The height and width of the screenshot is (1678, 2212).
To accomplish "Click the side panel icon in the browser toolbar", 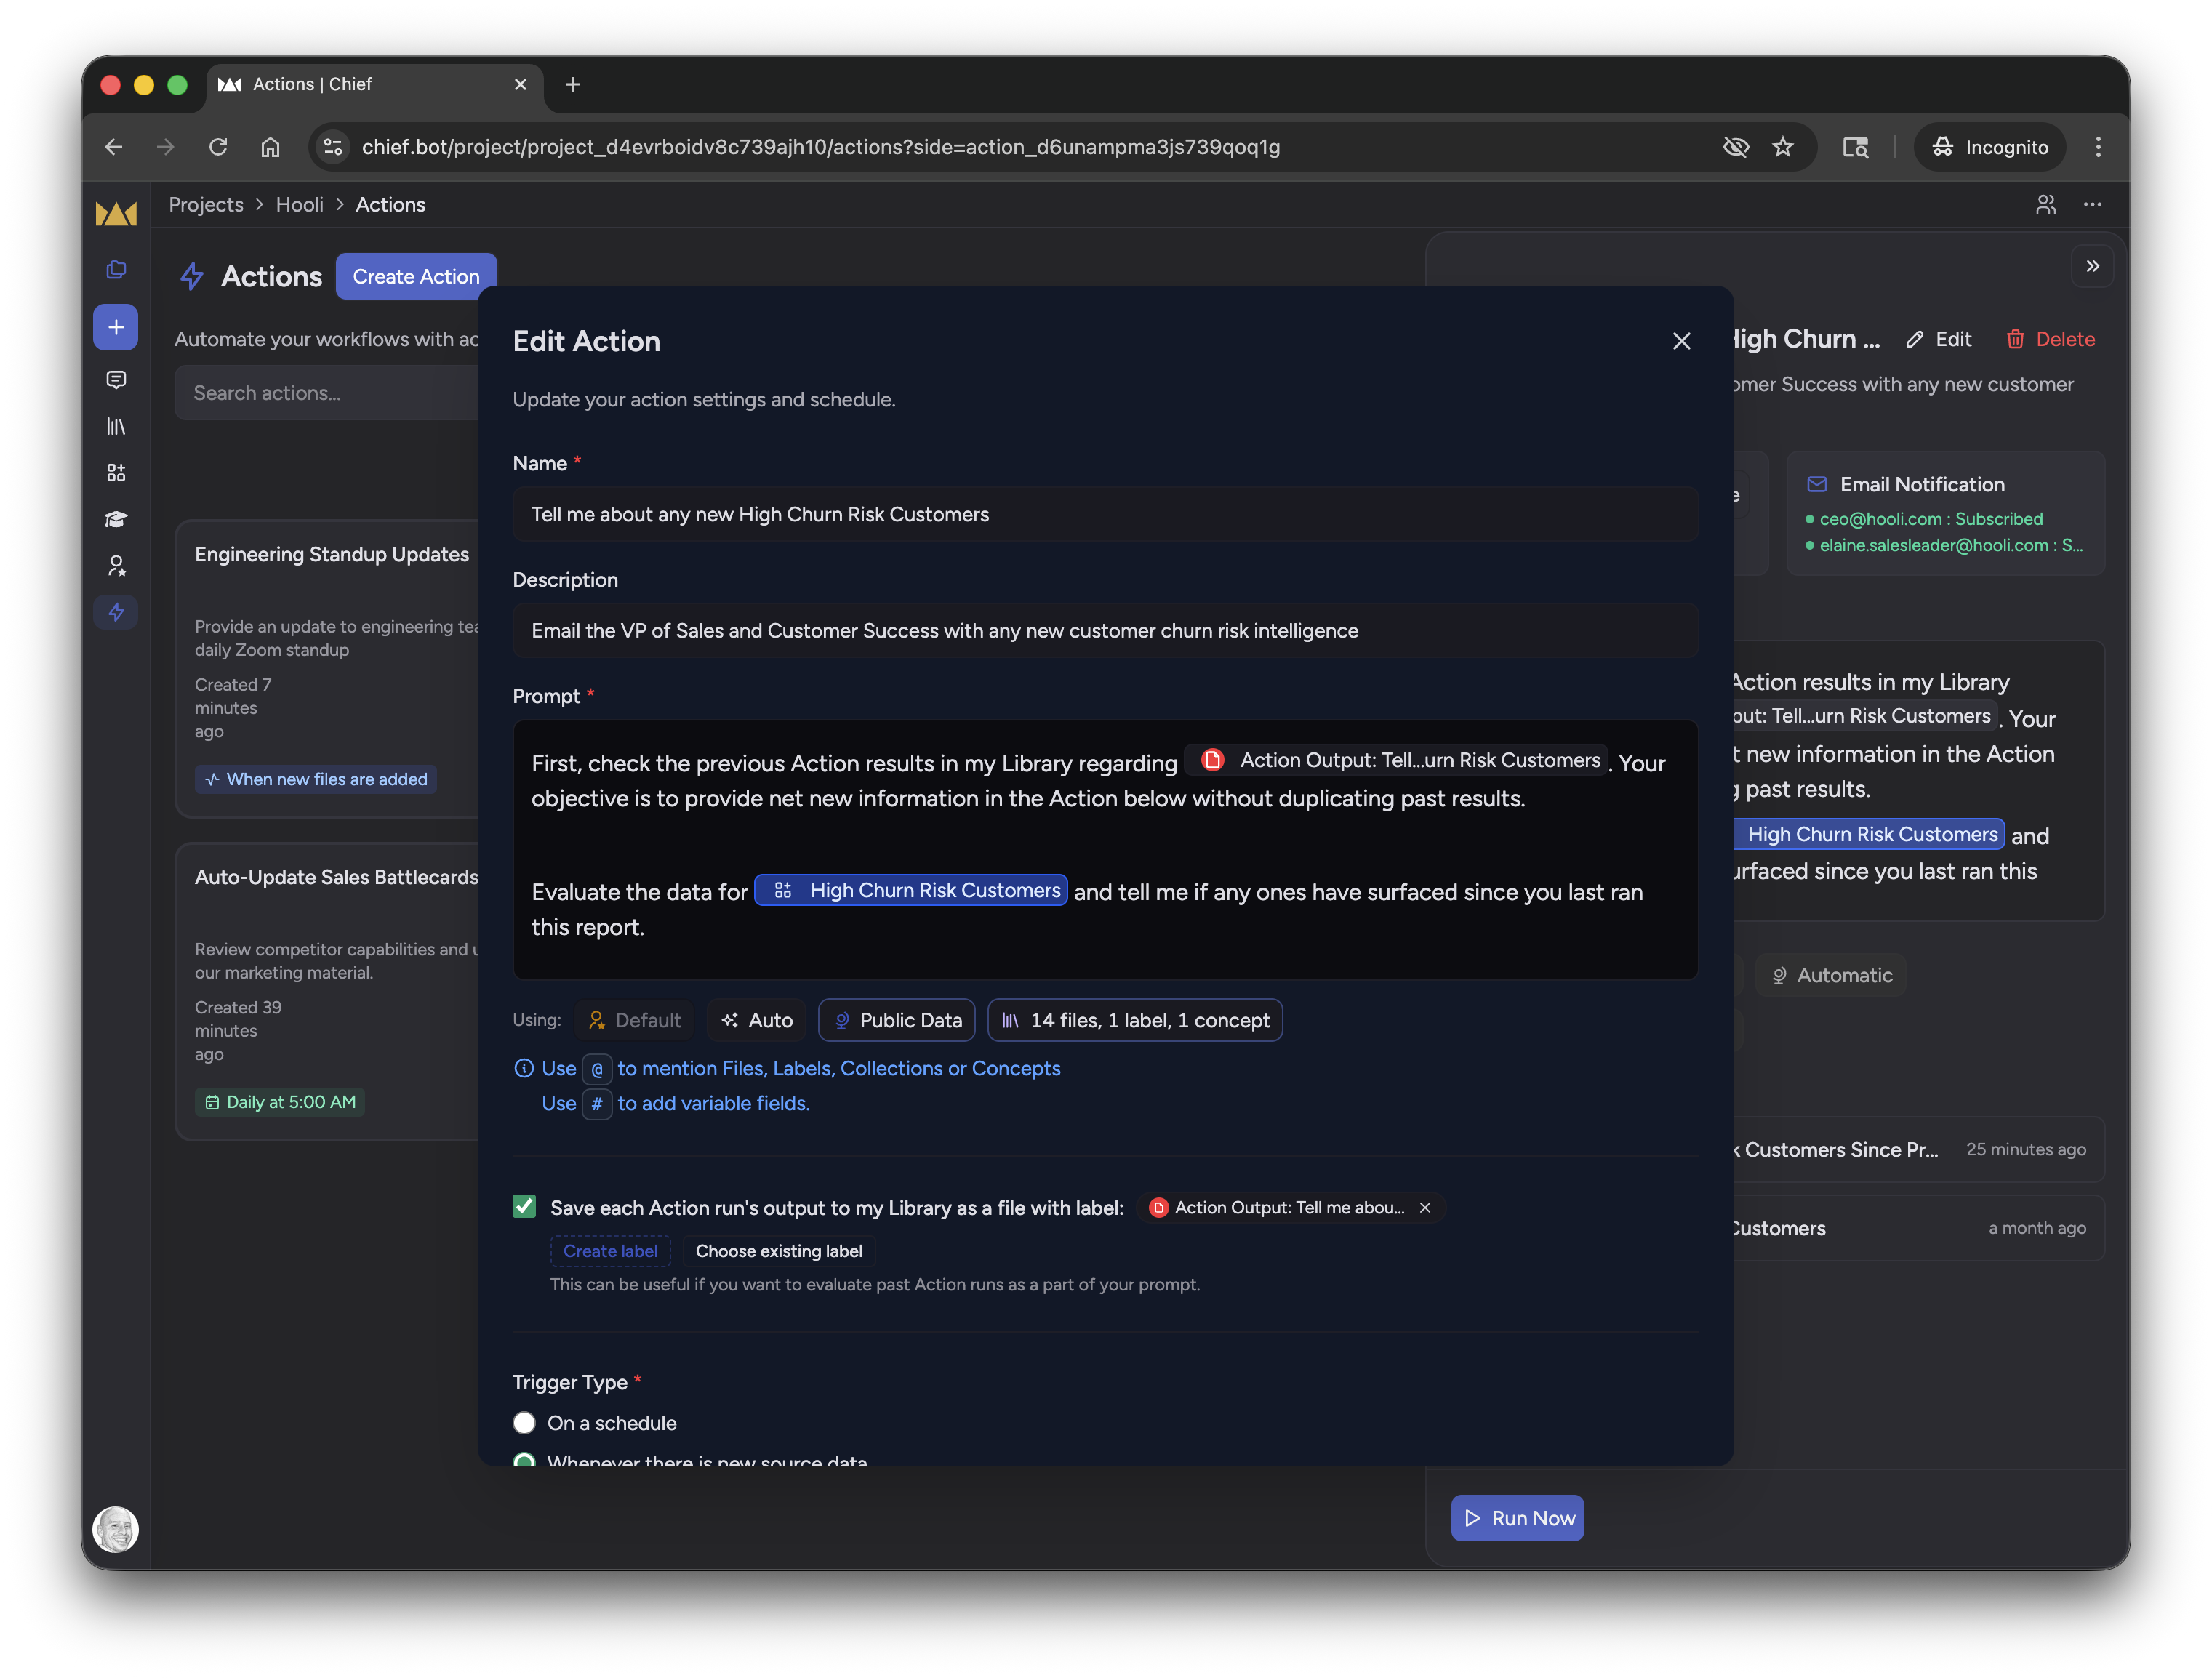I will pyautogui.click(x=1856, y=147).
